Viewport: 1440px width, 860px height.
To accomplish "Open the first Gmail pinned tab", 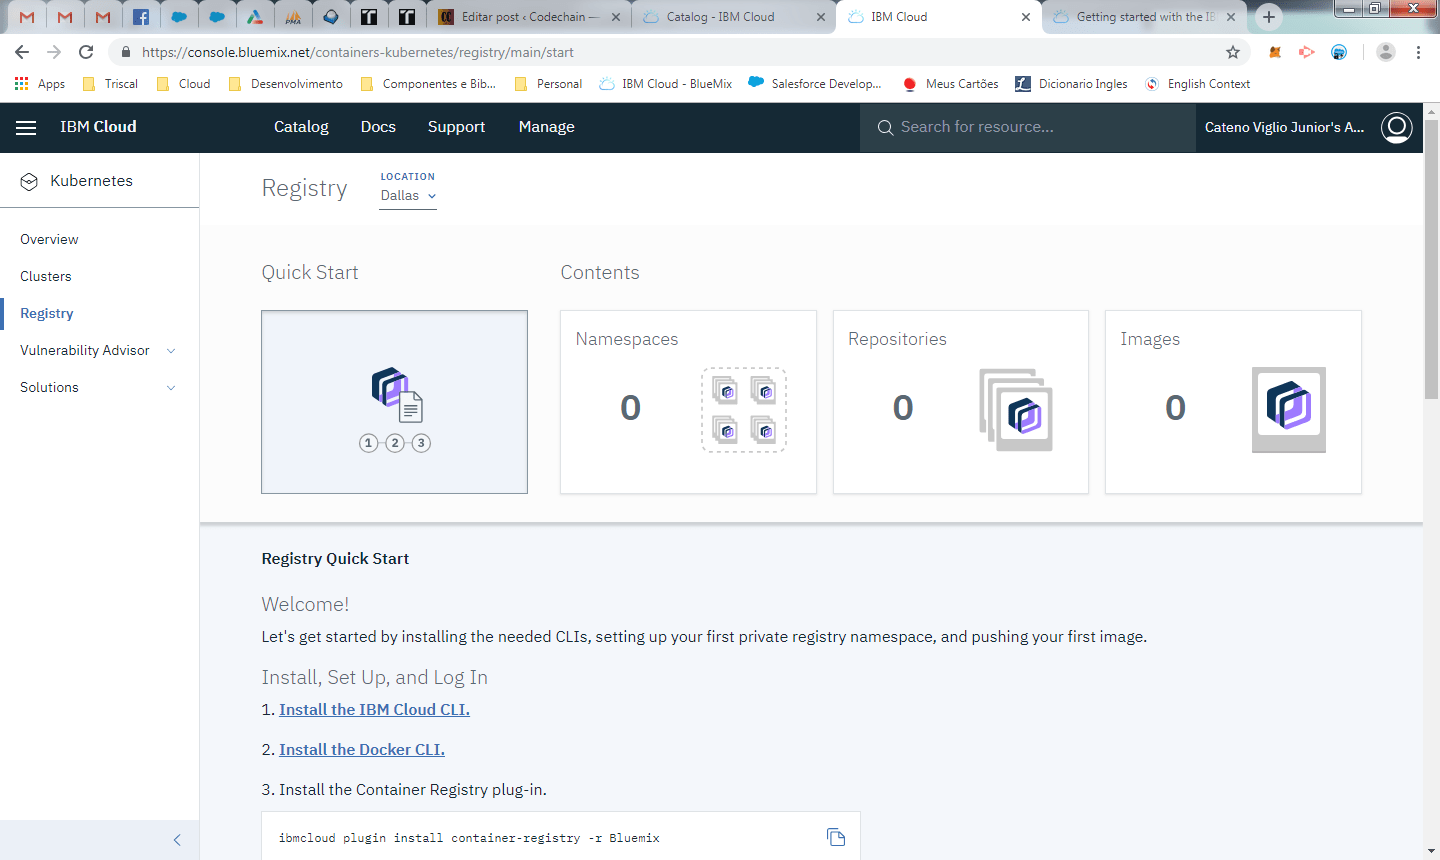I will point(27,17).
